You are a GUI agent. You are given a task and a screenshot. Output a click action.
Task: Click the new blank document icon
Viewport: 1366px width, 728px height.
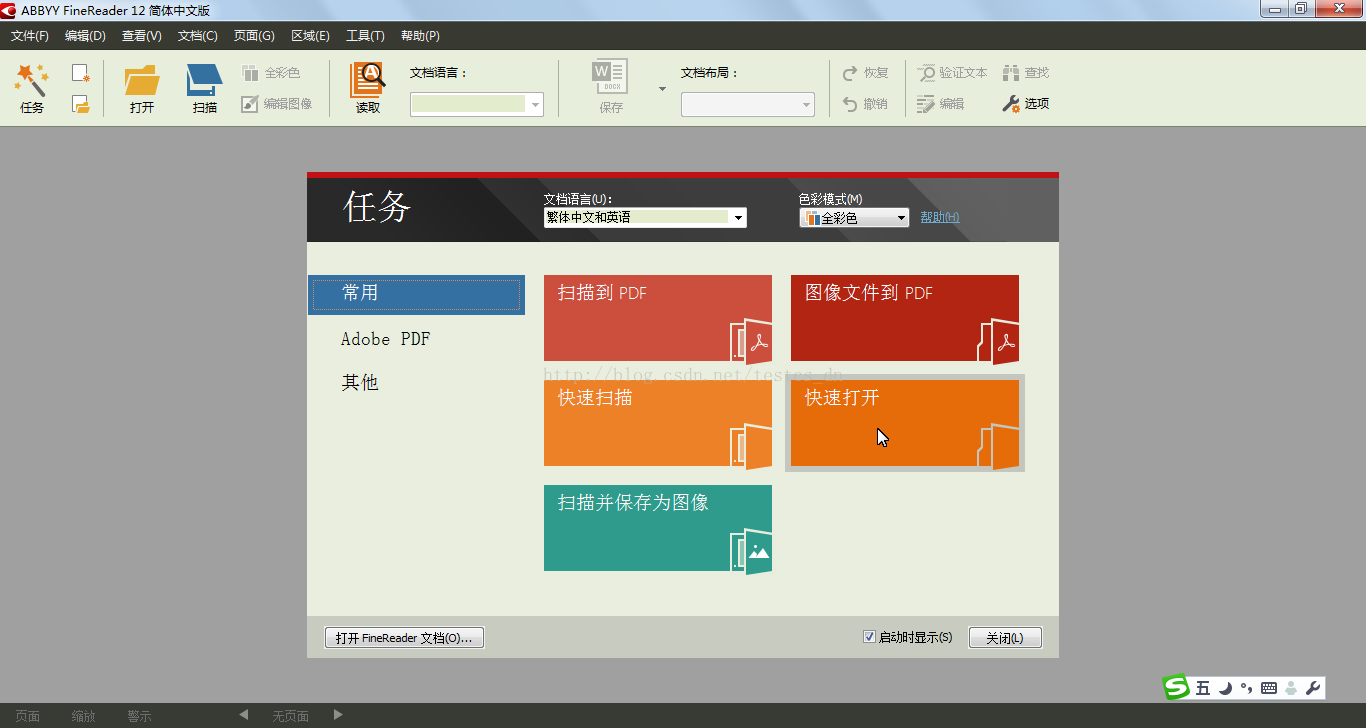pos(81,73)
